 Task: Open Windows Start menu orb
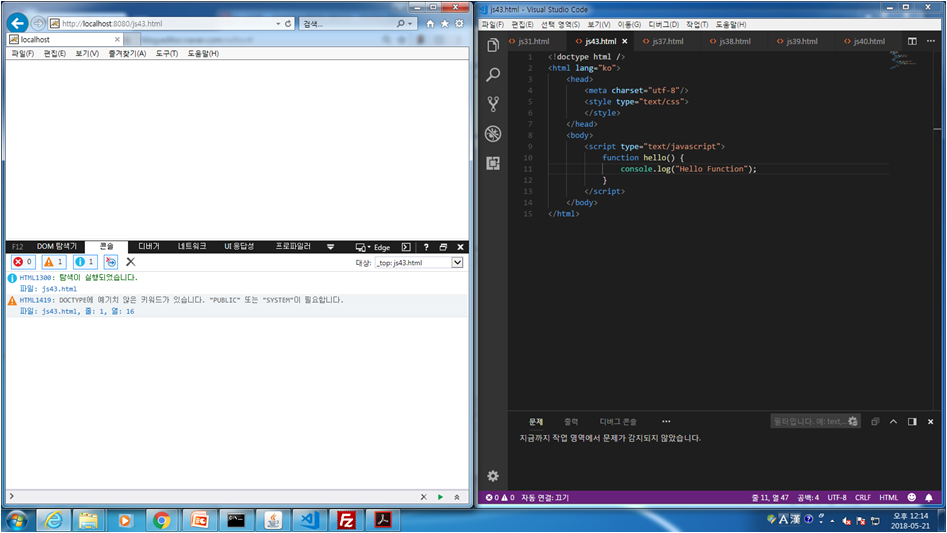(x=17, y=520)
